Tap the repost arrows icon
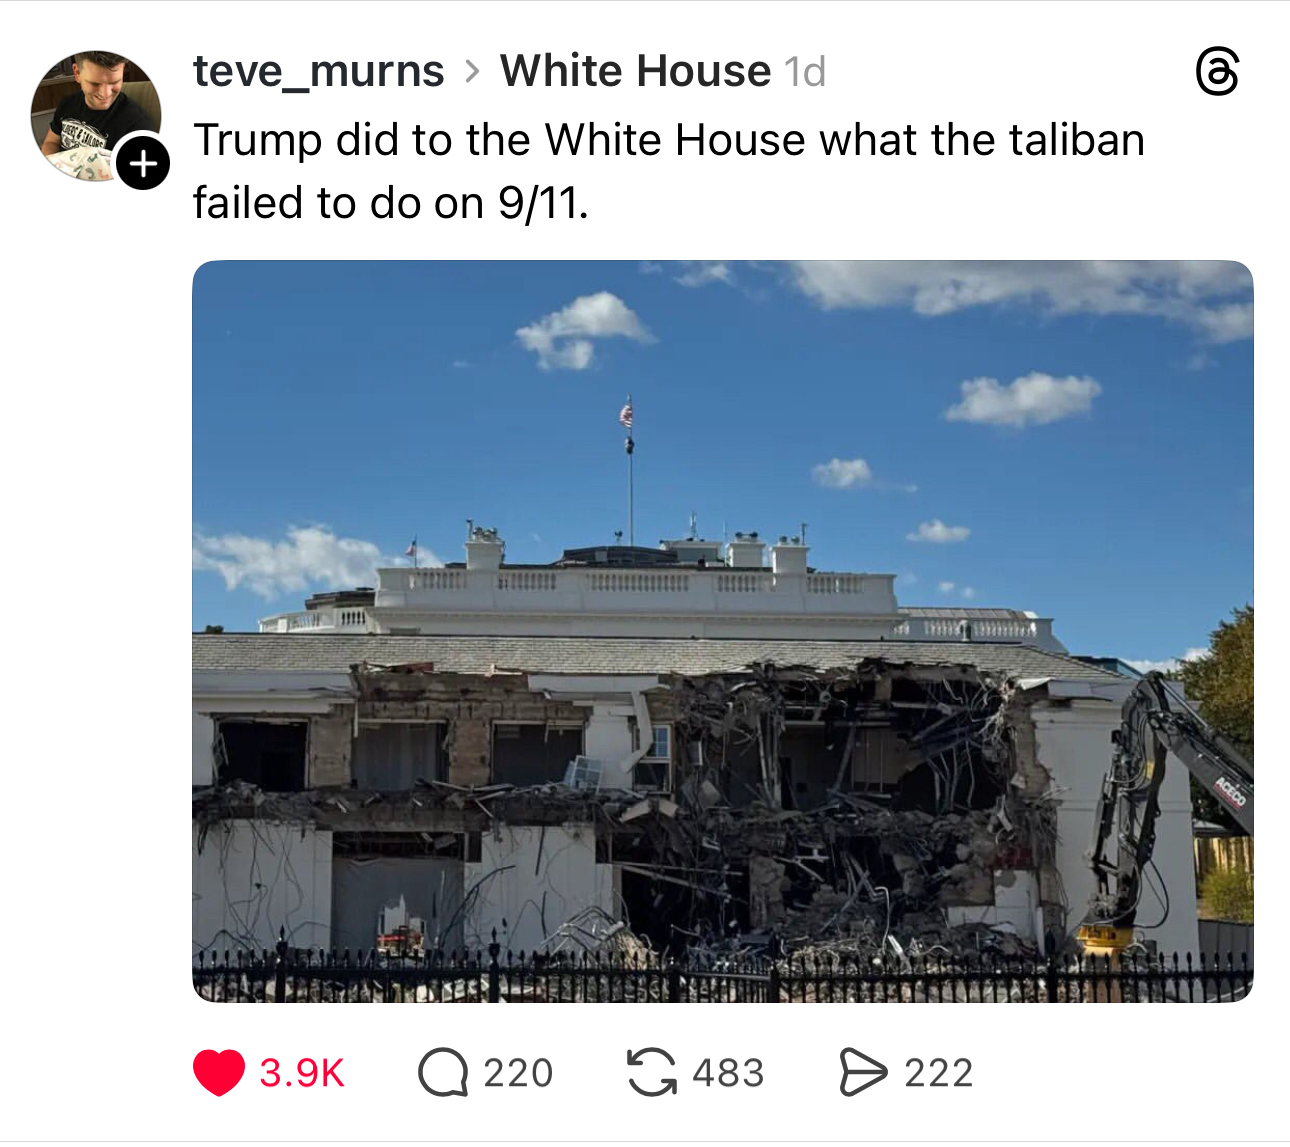Image resolution: width=1290 pixels, height=1147 pixels. pos(652,1072)
